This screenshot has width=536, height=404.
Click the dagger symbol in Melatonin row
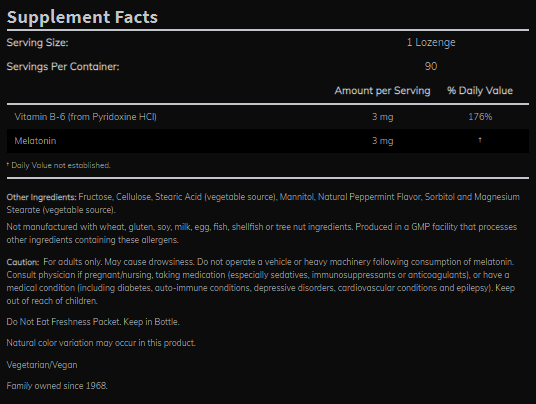point(480,140)
